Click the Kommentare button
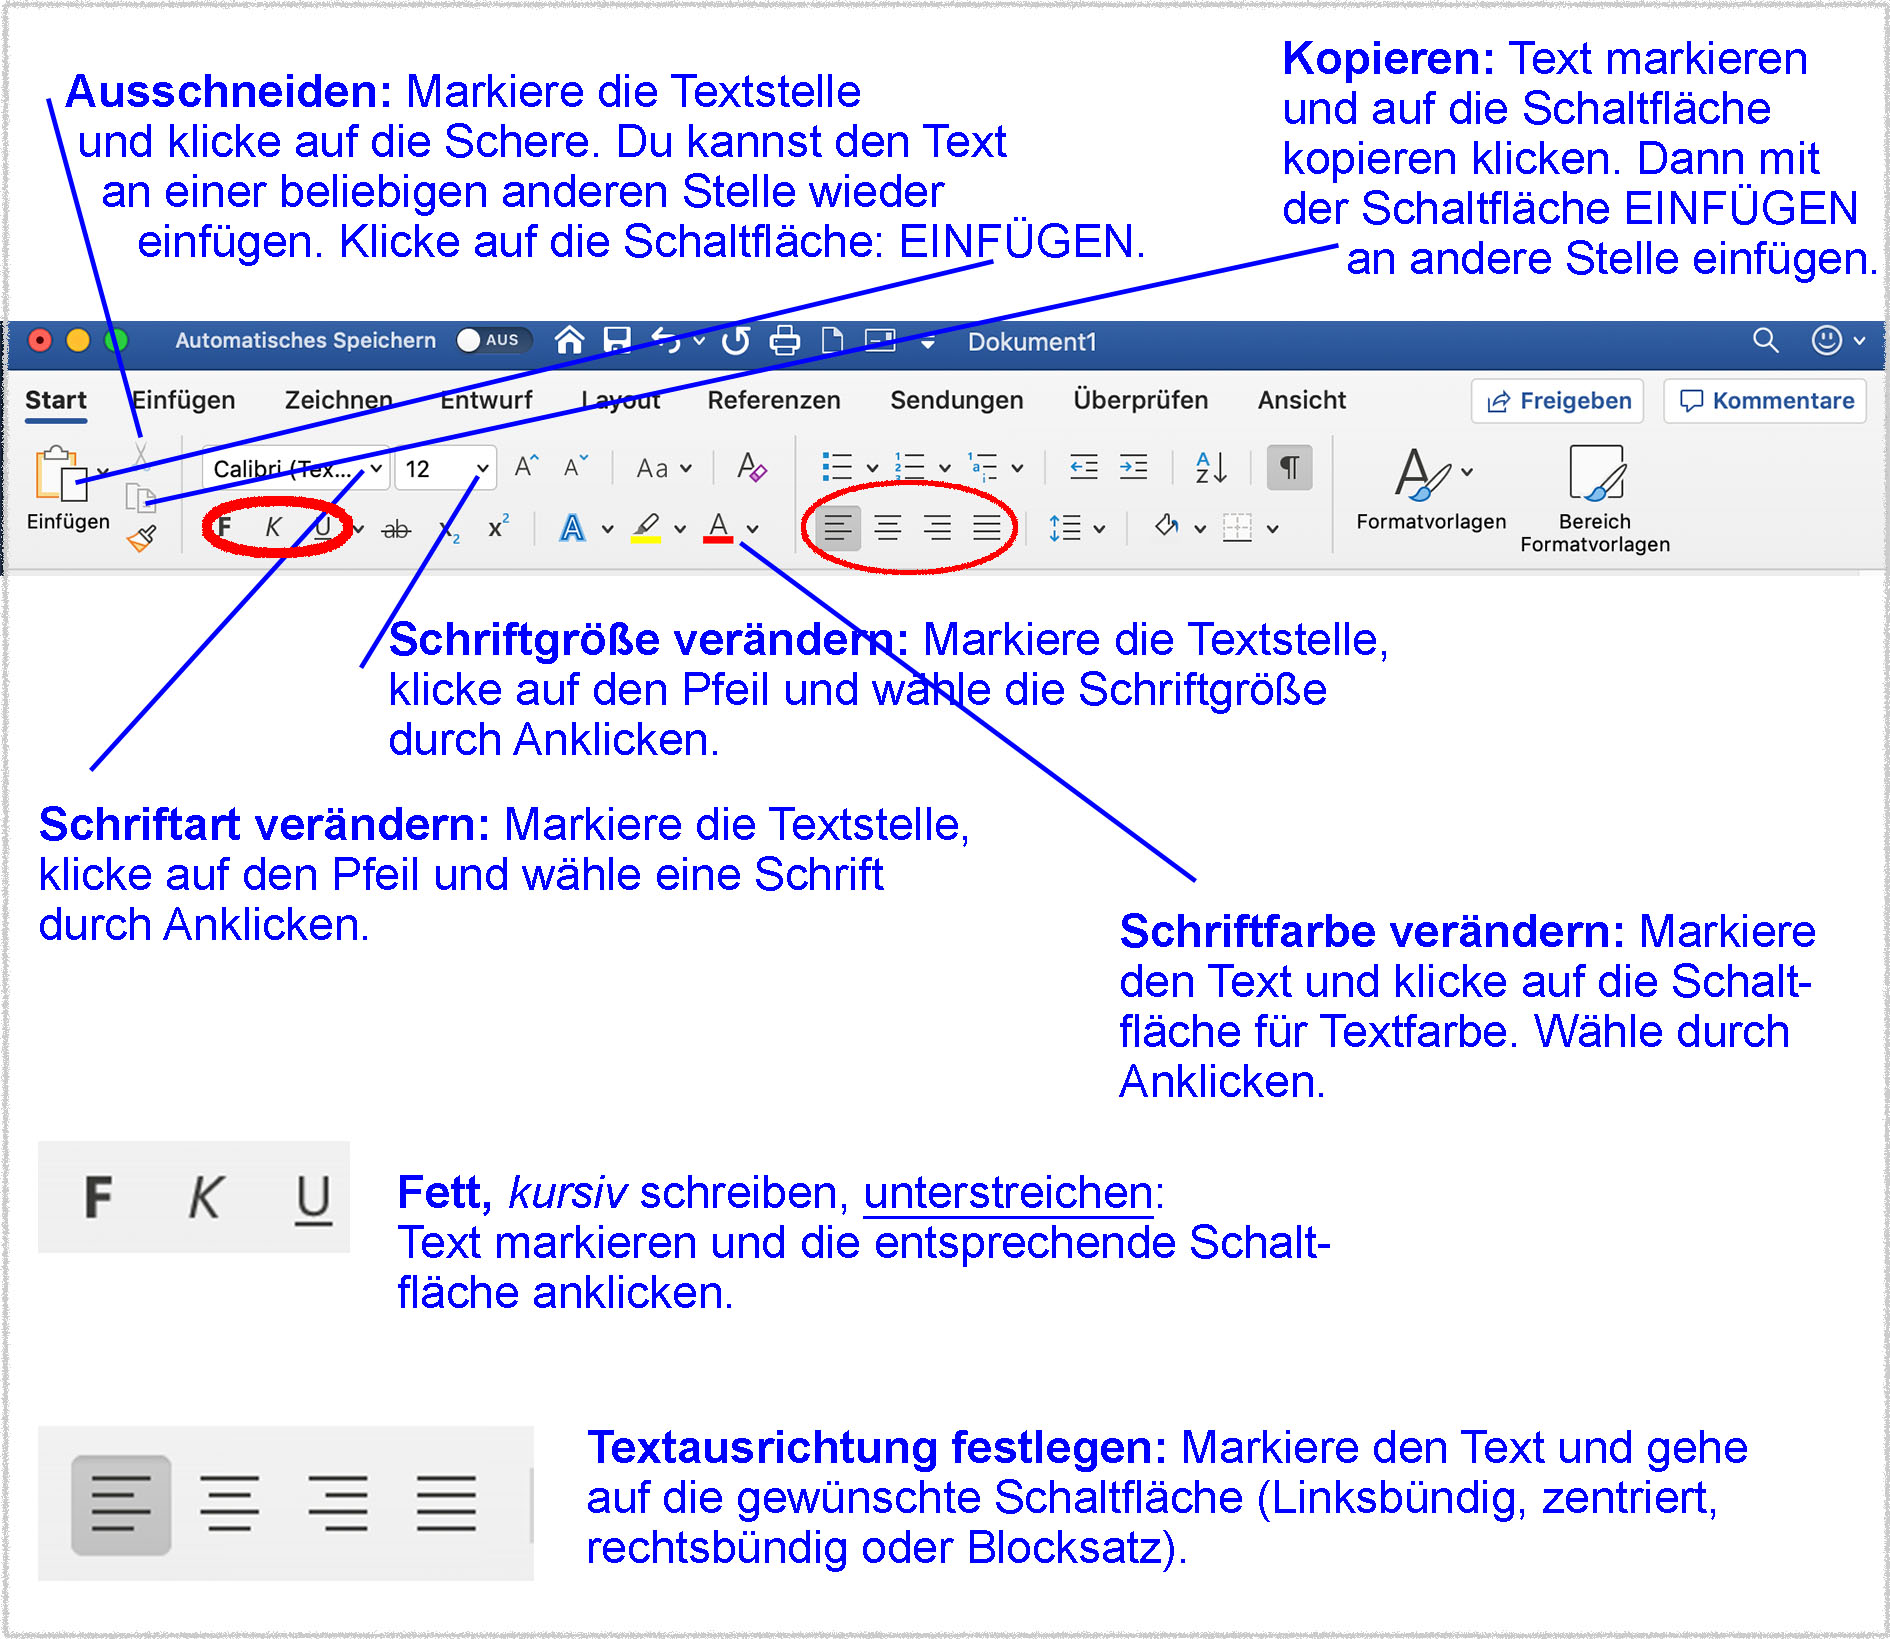Screen dimensions: 1890x1639 click(x=1765, y=401)
